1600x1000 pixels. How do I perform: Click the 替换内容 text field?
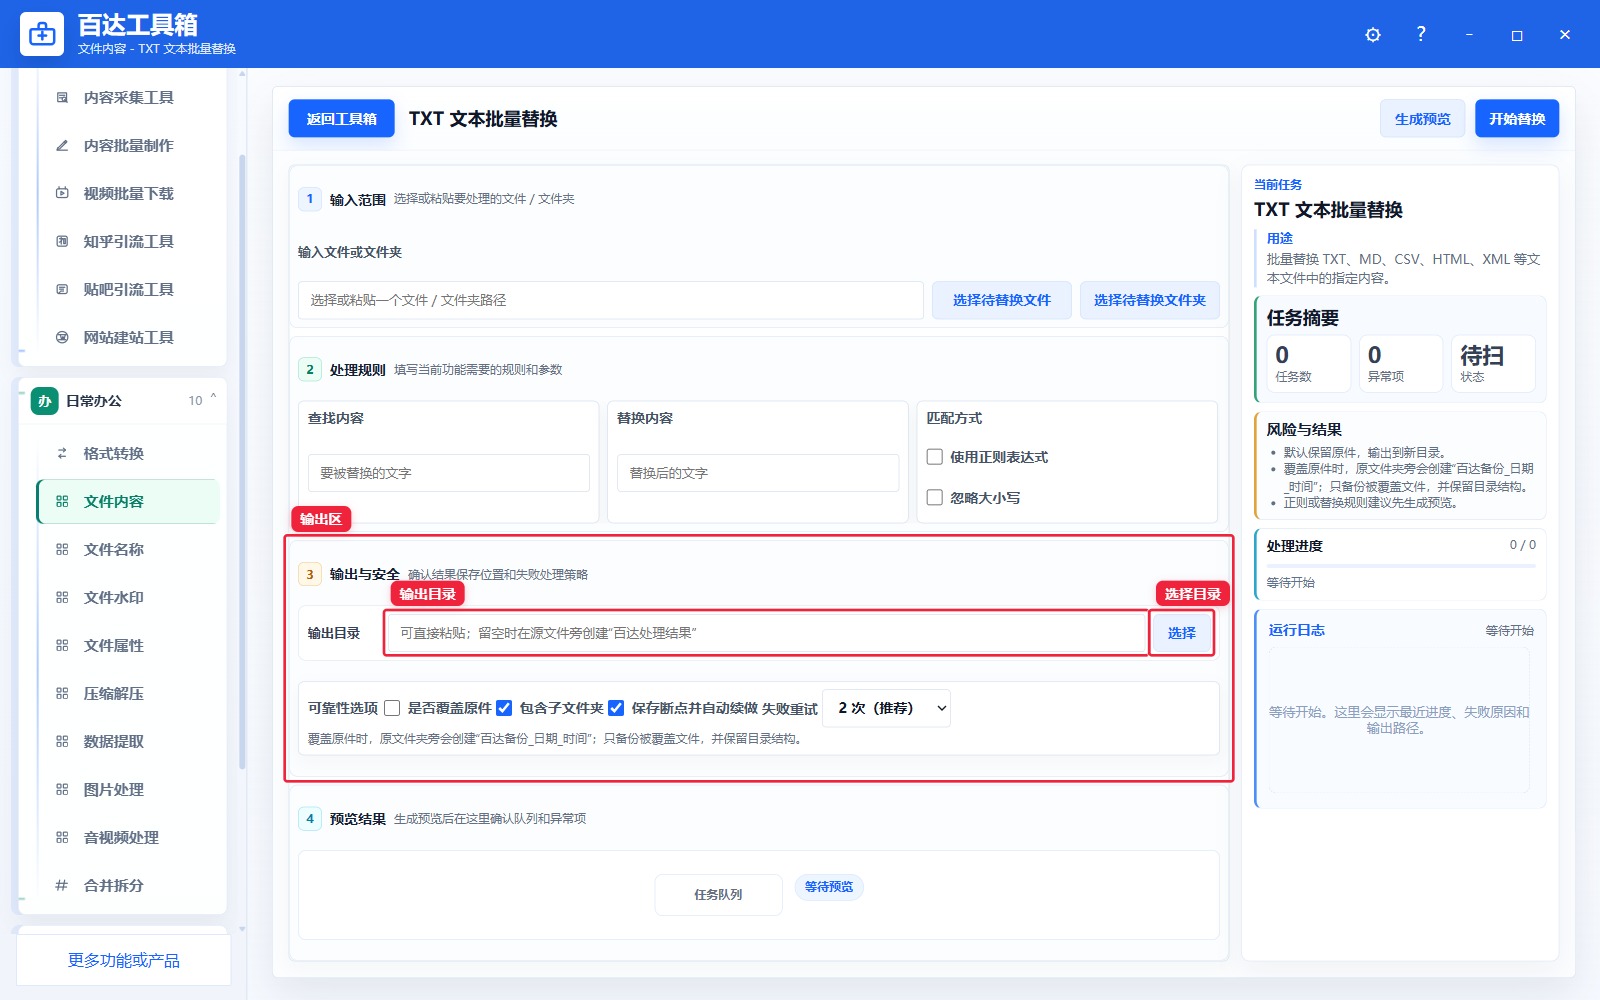pyautogui.click(x=758, y=473)
